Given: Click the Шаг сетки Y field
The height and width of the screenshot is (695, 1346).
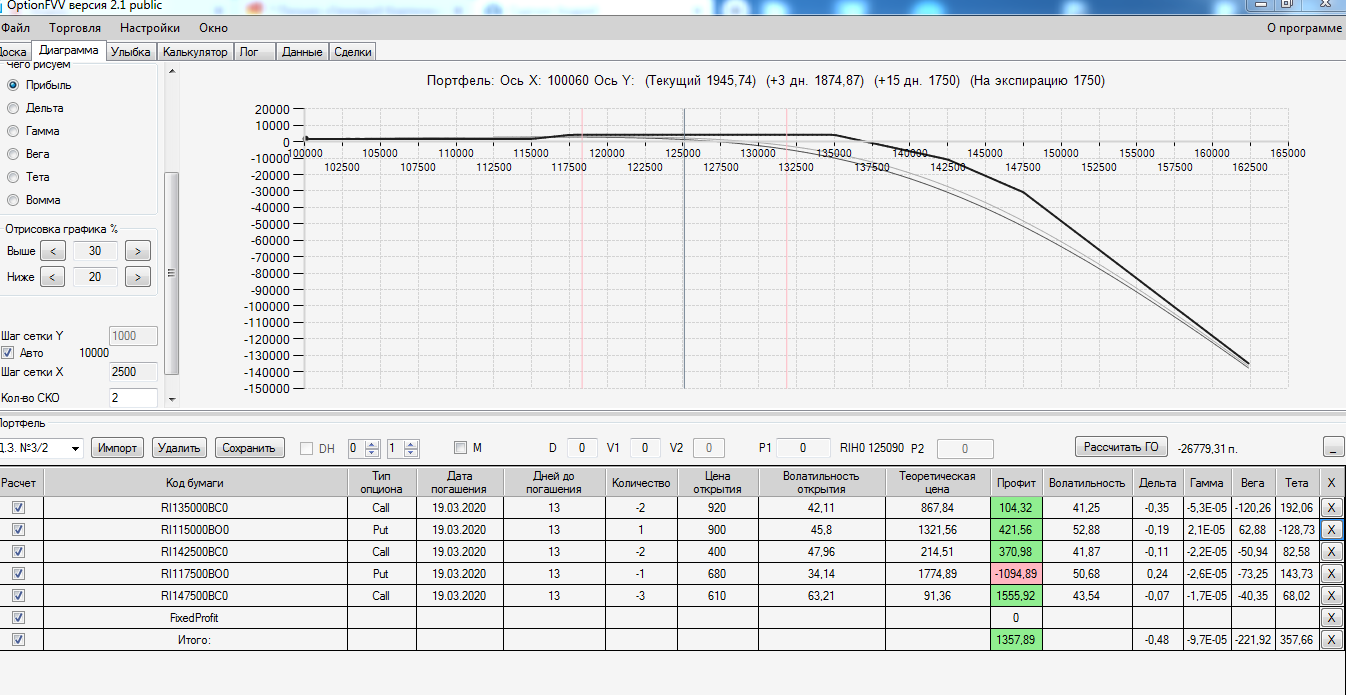Looking at the screenshot, I should click(x=133, y=336).
